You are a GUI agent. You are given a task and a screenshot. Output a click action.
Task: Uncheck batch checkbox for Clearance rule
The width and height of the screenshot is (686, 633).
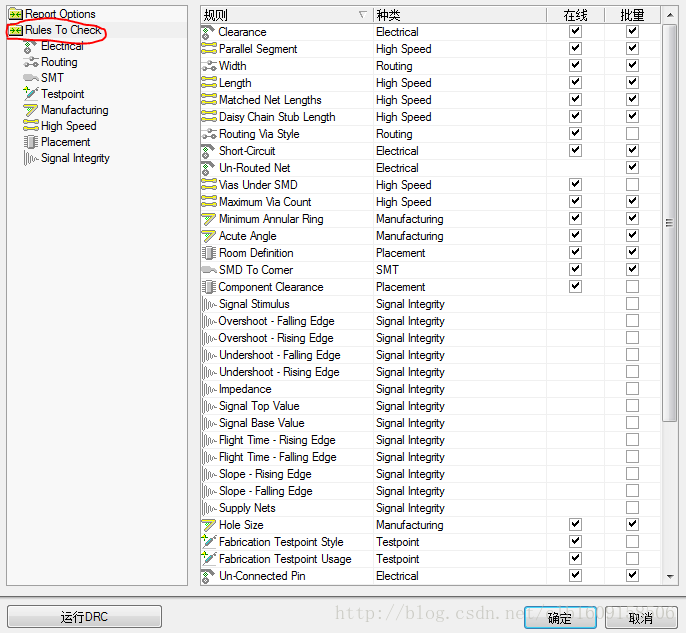tap(632, 31)
